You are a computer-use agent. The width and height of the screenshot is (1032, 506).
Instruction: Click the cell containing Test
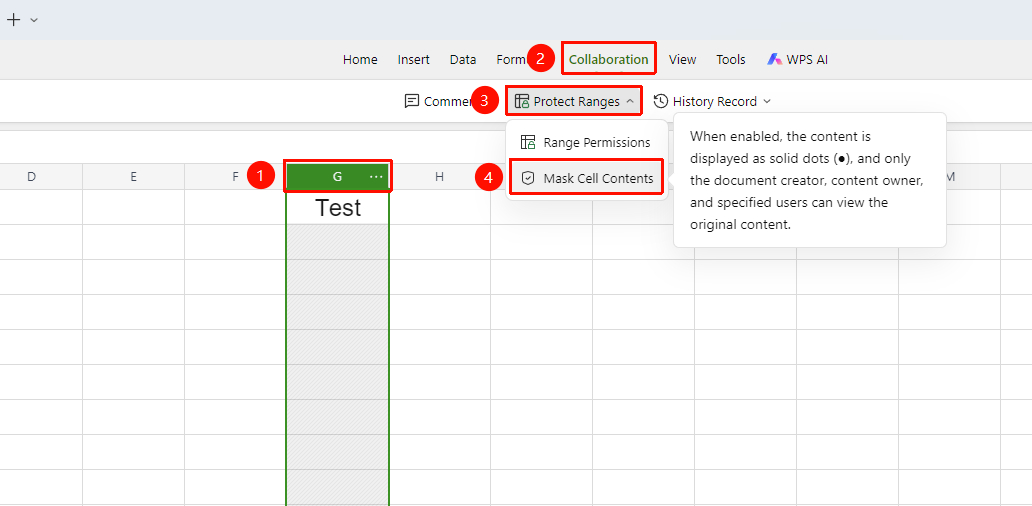point(338,207)
